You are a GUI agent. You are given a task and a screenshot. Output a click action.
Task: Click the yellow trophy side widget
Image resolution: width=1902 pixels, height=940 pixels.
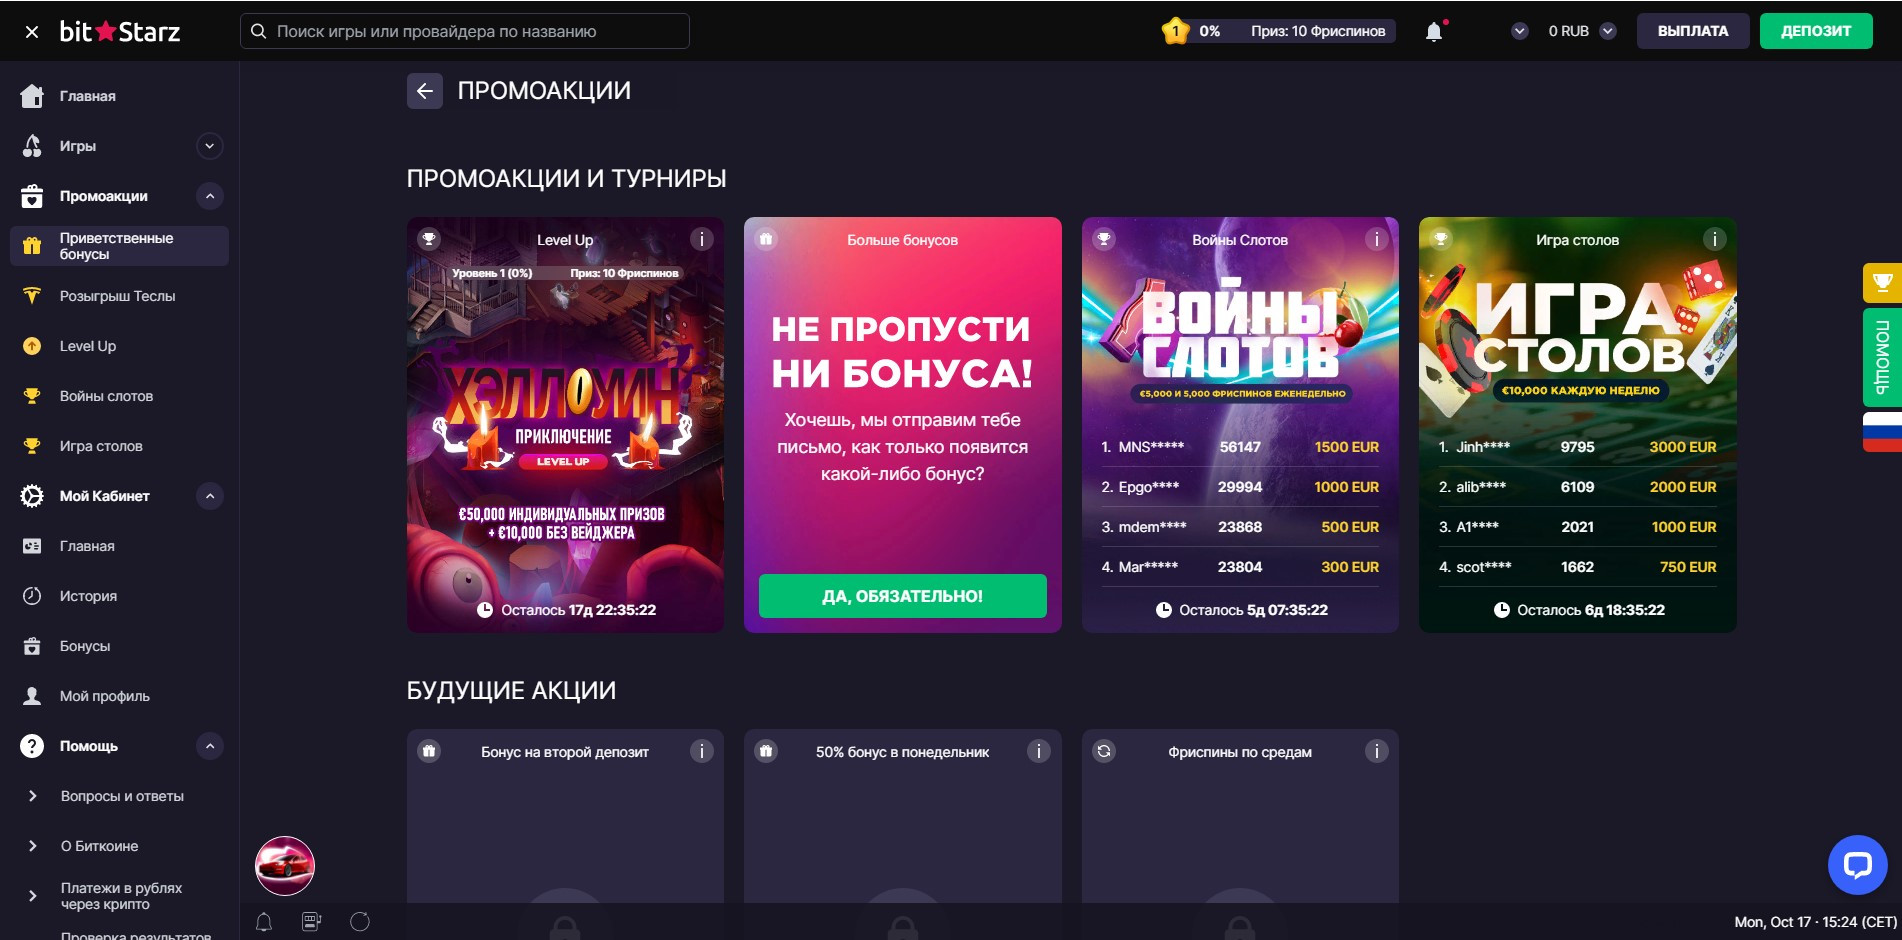tap(1882, 283)
